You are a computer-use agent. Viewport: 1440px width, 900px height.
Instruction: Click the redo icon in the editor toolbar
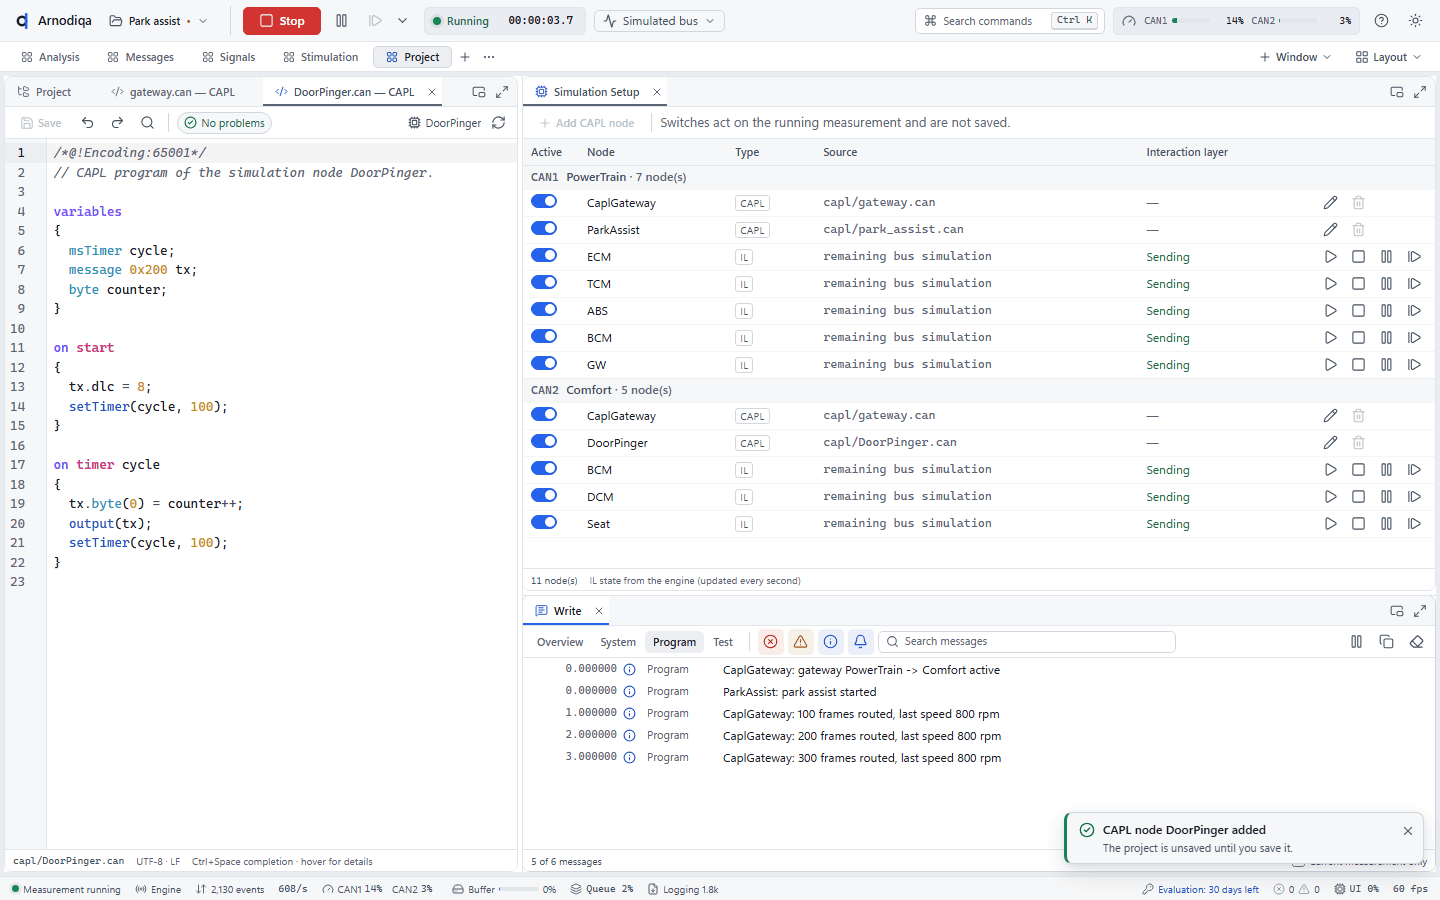tap(117, 123)
